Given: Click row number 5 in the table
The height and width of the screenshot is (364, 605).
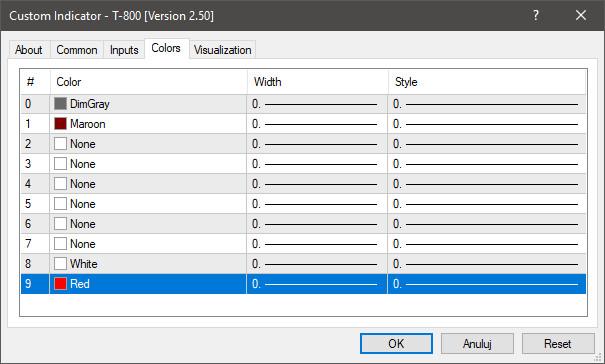Looking at the screenshot, I should pyautogui.click(x=28, y=204).
